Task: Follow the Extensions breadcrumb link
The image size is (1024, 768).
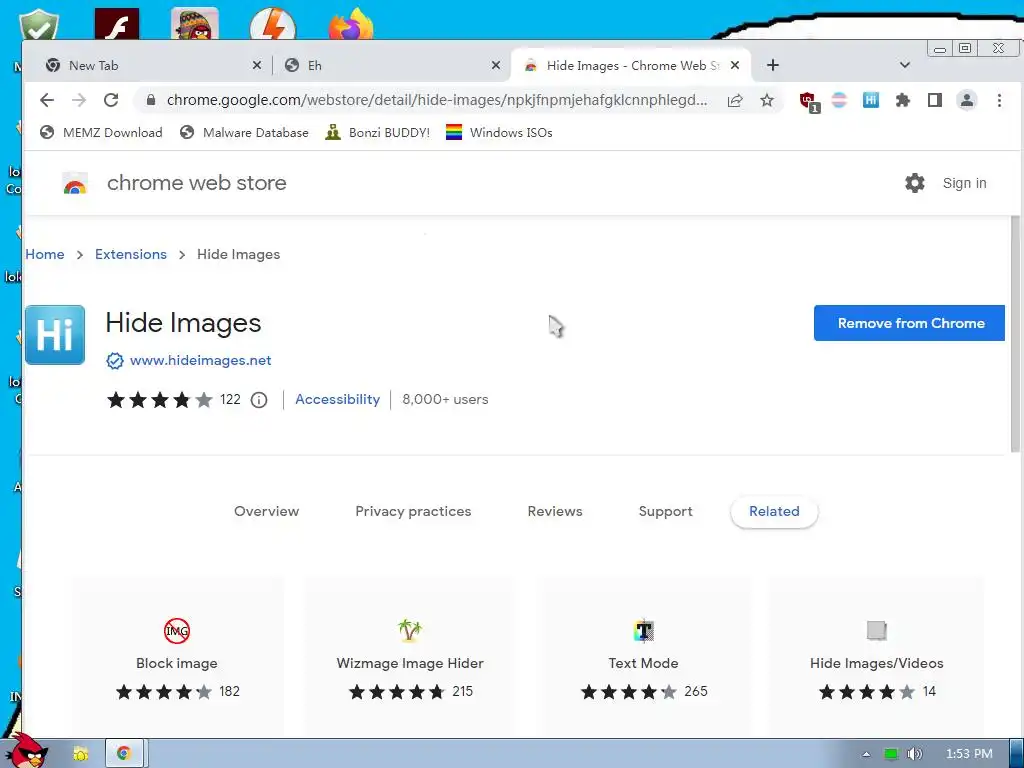Action: pos(131,254)
